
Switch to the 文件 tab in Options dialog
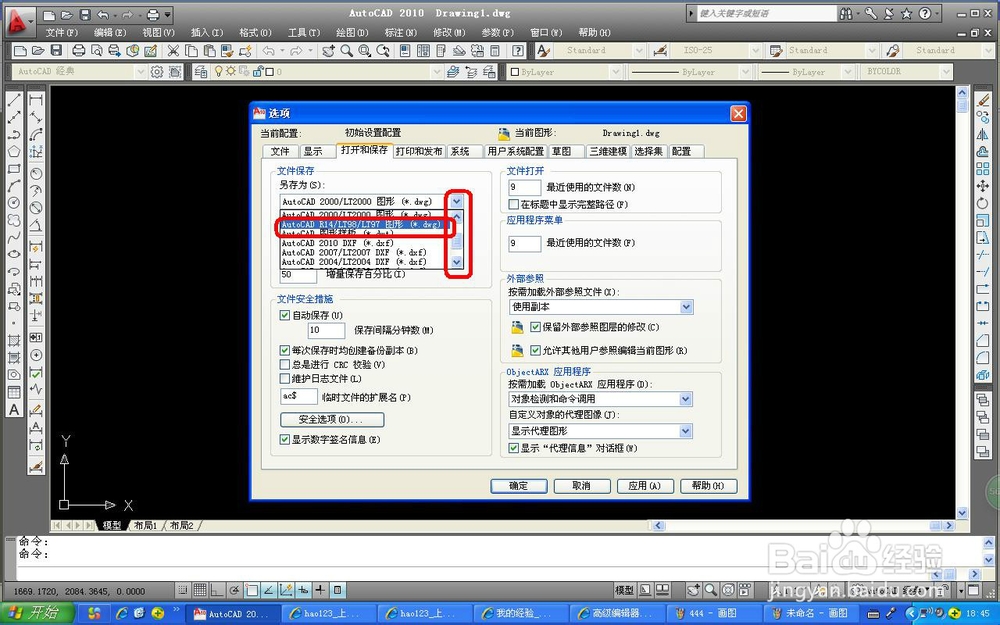[x=280, y=151]
